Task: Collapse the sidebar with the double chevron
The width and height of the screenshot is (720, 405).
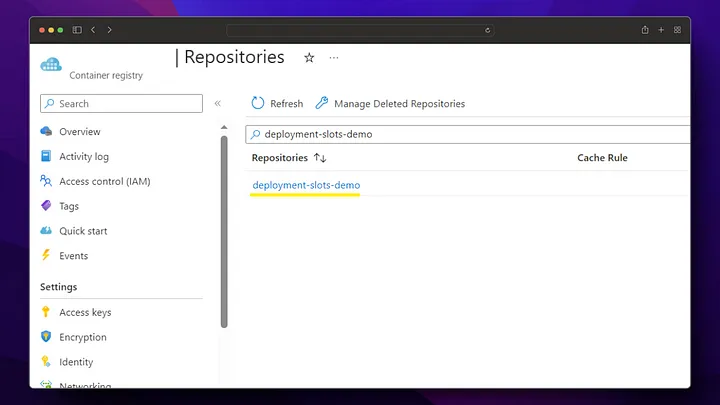Action: (218, 103)
